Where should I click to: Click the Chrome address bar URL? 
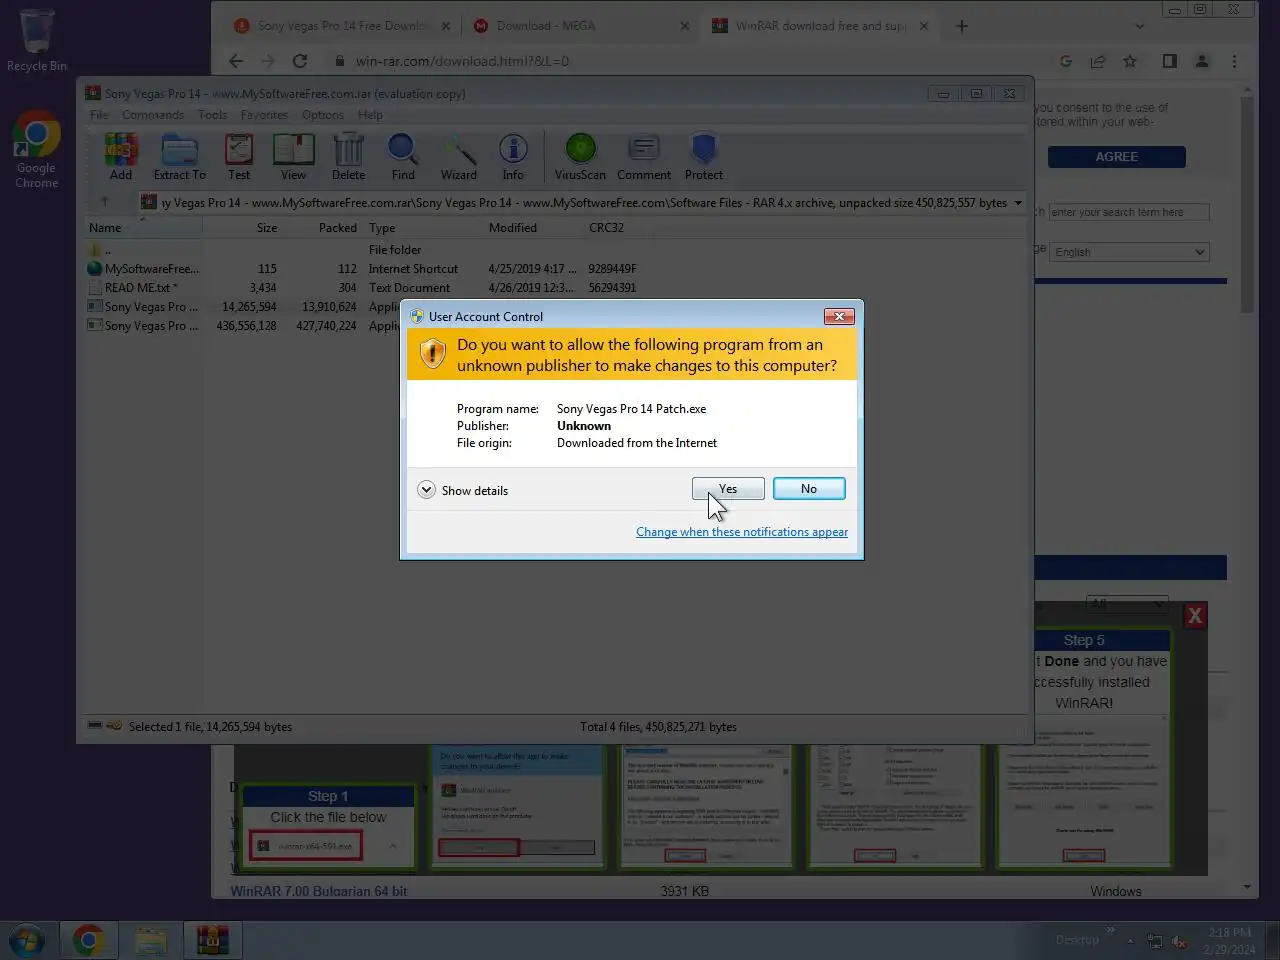(462, 61)
